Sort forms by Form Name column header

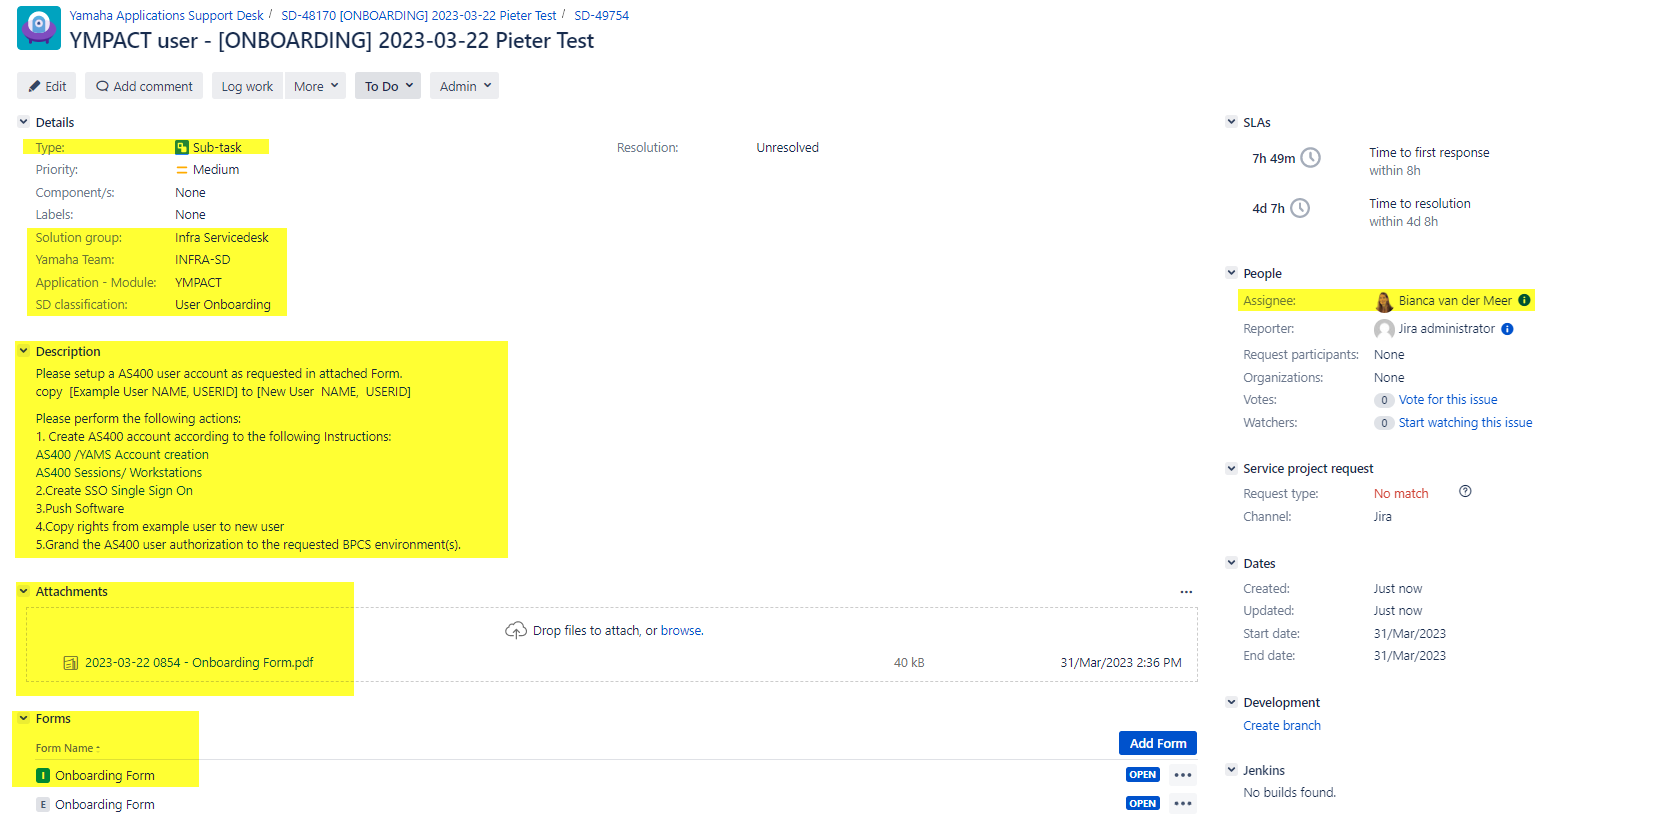pyautogui.click(x=67, y=748)
